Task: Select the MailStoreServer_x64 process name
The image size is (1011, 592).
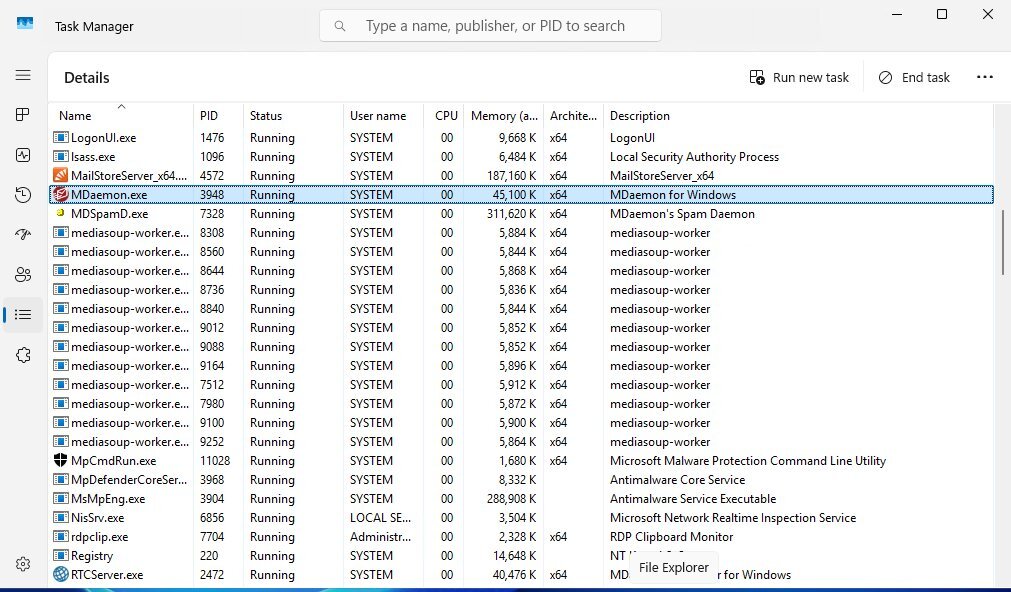Action: (129, 175)
